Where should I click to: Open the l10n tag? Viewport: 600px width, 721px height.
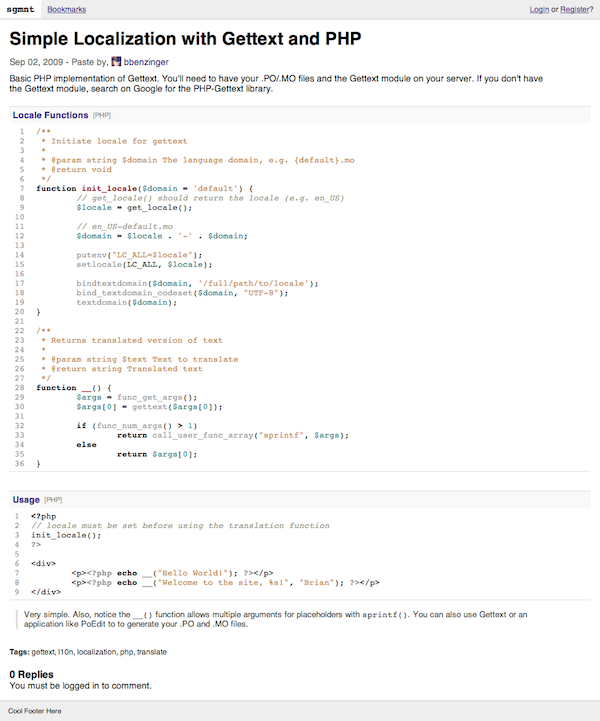point(65,652)
